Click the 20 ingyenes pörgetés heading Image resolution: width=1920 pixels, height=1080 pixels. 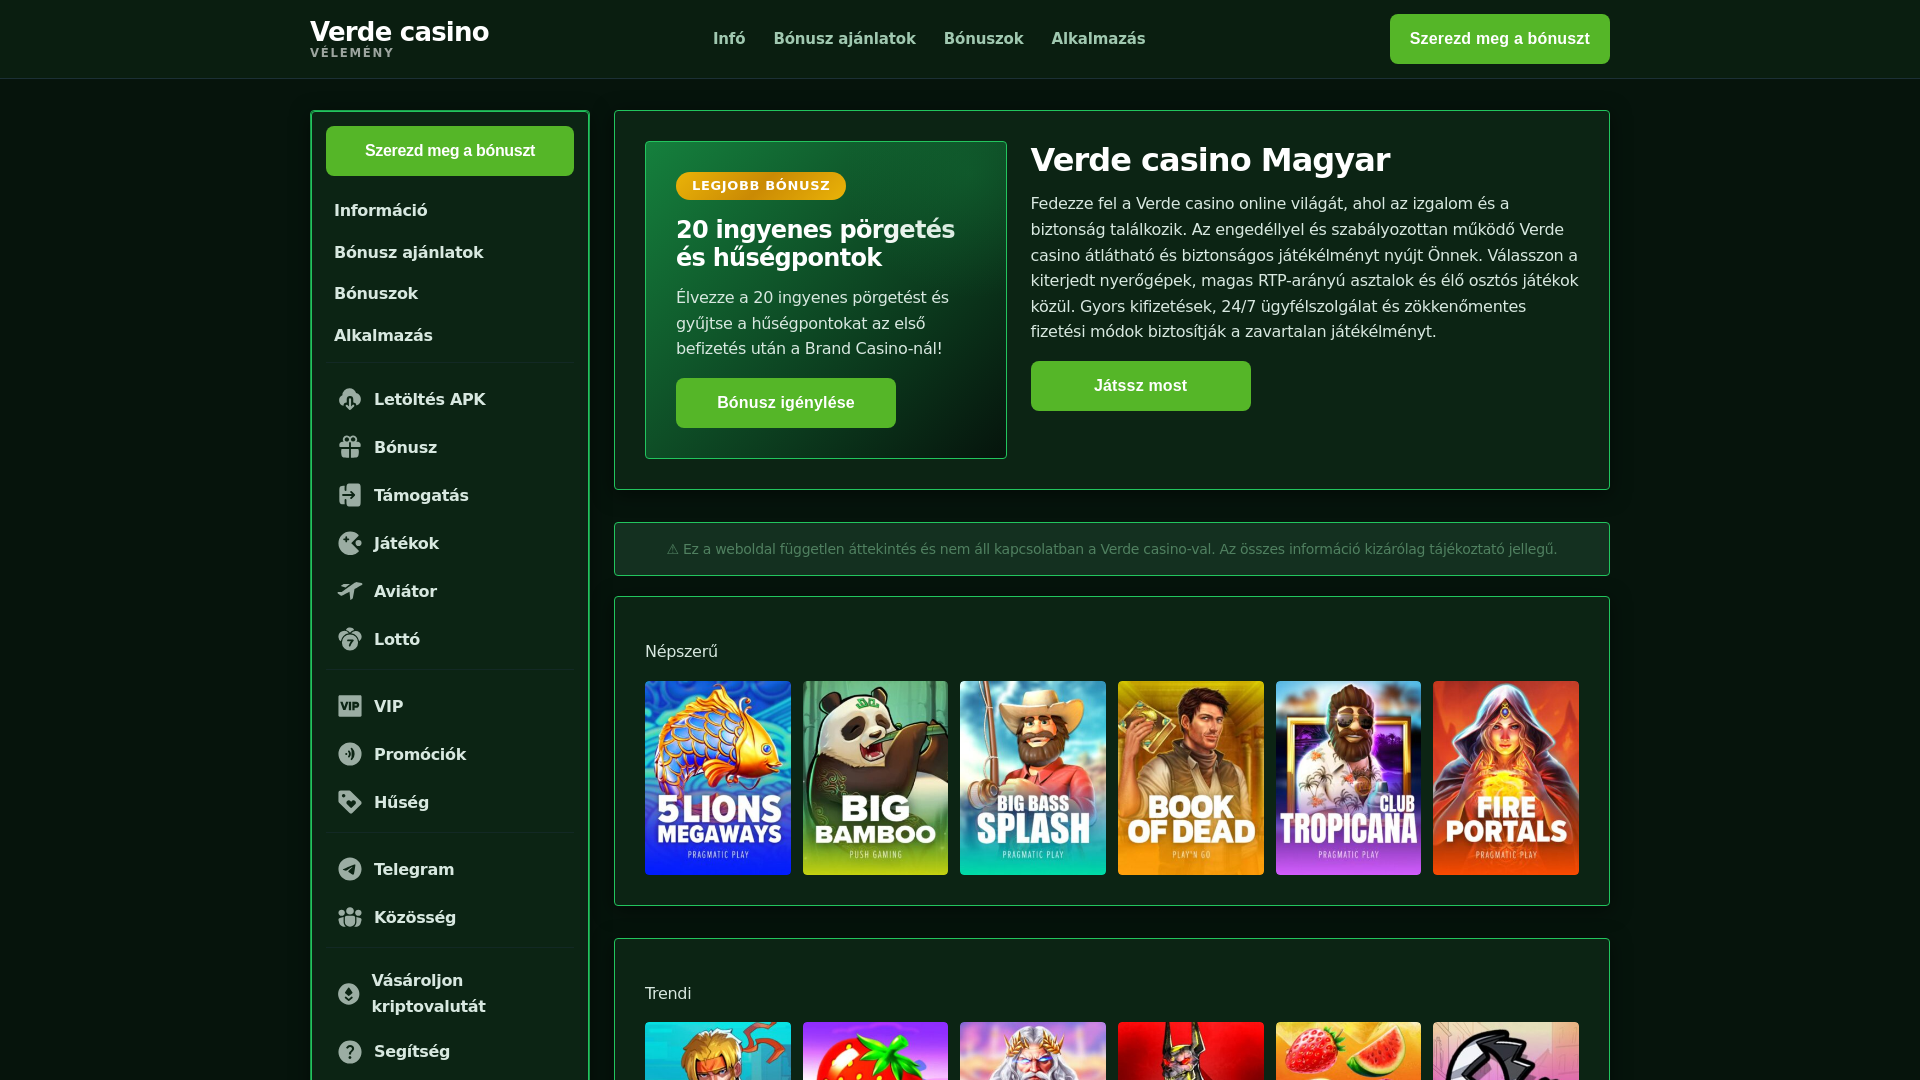click(815, 244)
